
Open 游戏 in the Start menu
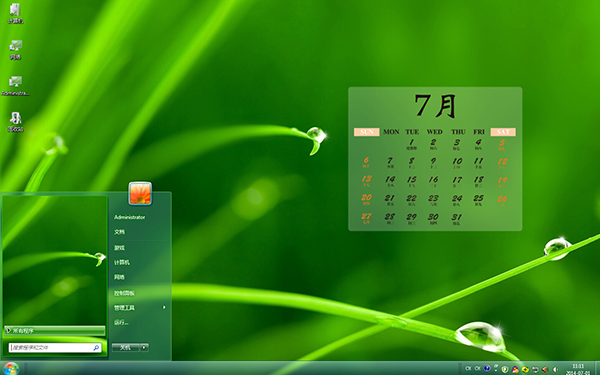click(119, 248)
